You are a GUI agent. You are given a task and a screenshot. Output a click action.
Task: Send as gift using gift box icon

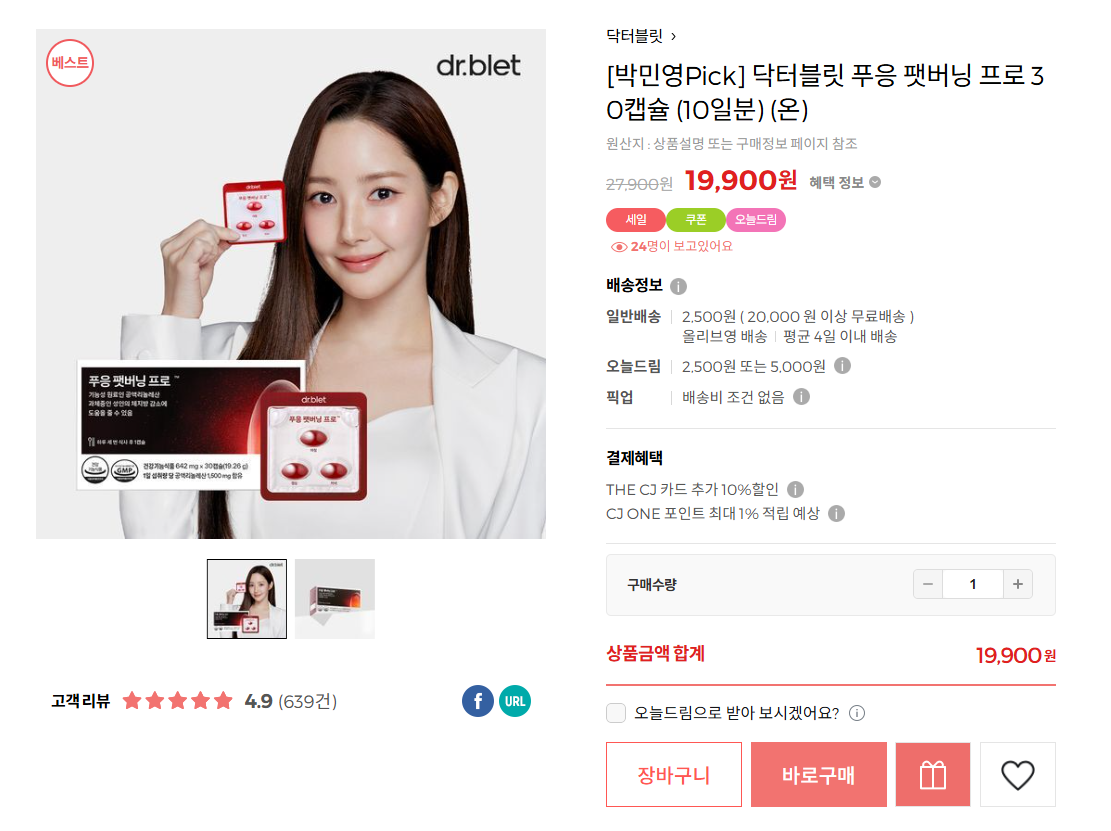(932, 774)
